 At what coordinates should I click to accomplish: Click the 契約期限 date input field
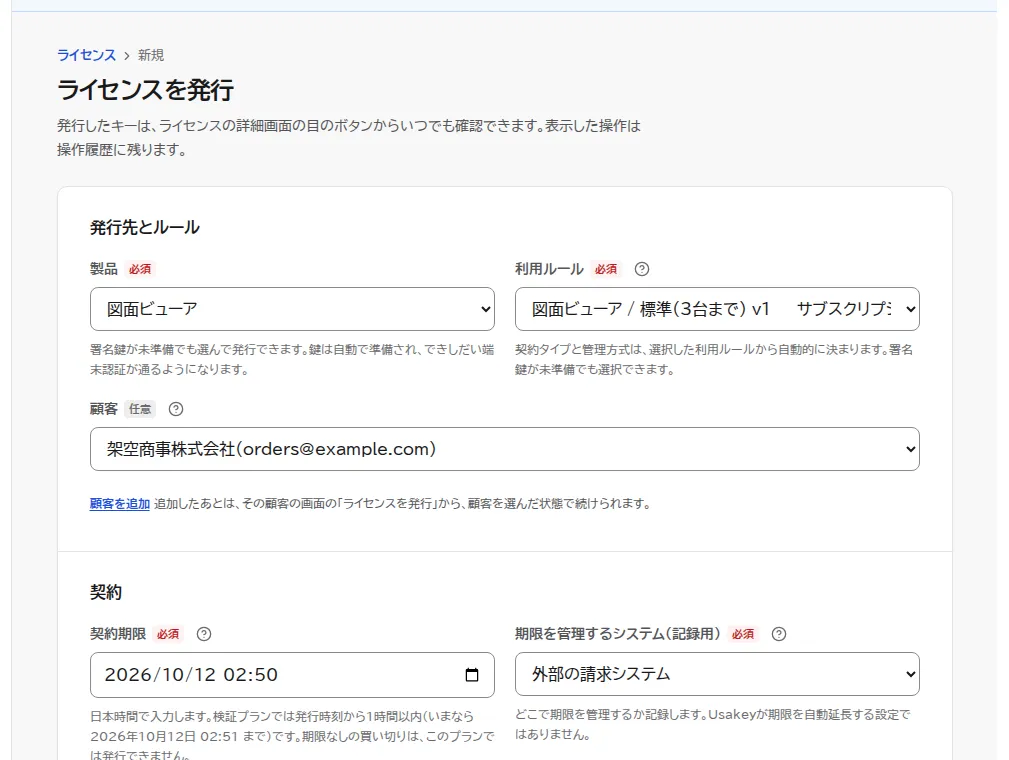[292, 675]
